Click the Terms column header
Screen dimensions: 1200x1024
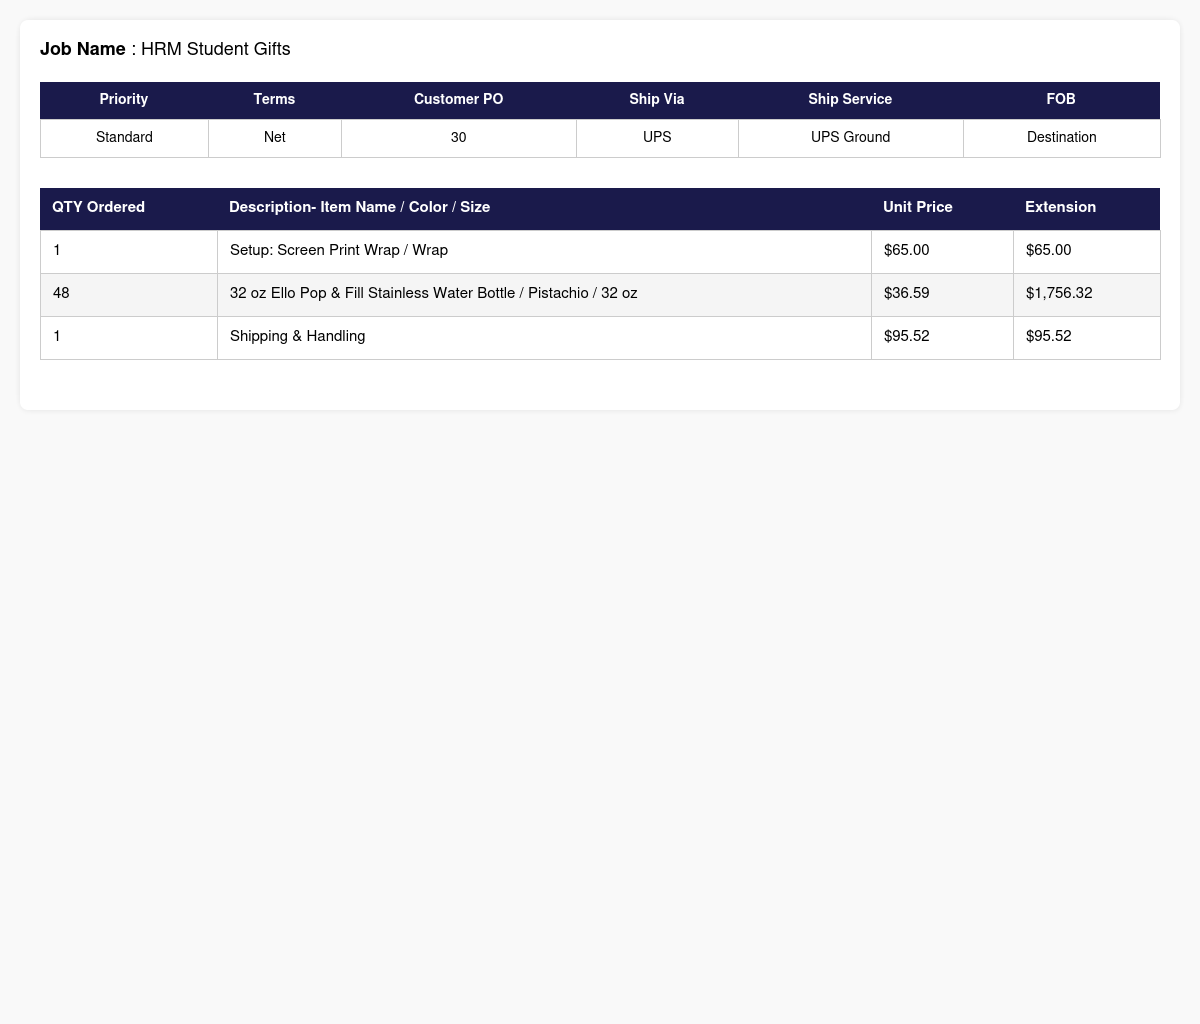coord(274,100)
